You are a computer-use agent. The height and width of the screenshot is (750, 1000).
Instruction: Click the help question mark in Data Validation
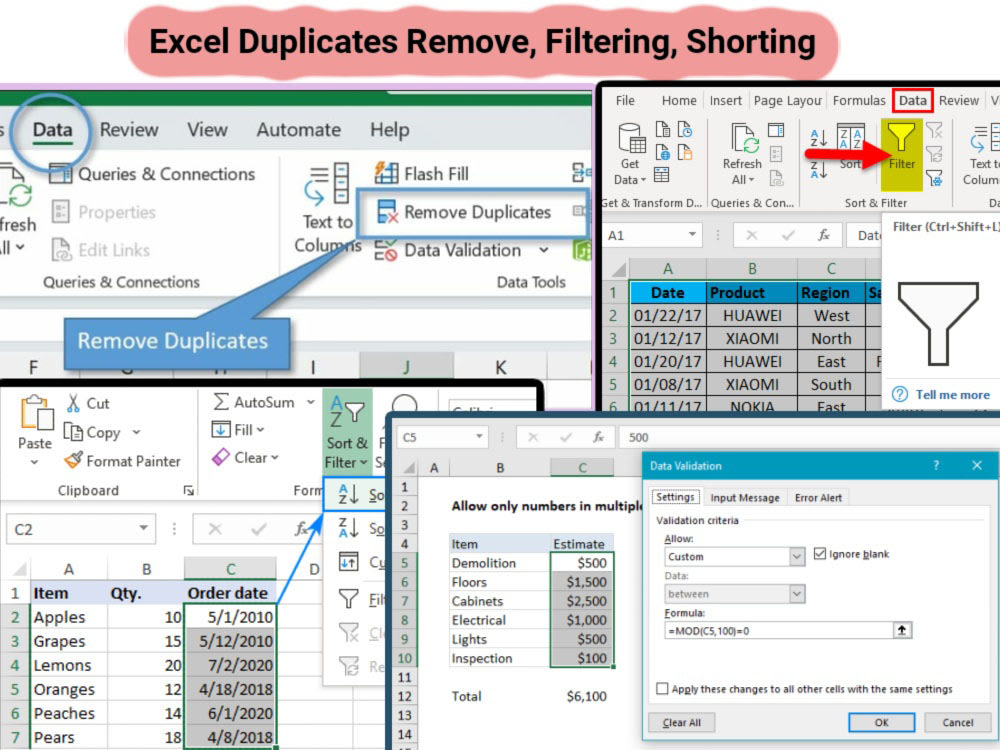(x=936, y=466)
